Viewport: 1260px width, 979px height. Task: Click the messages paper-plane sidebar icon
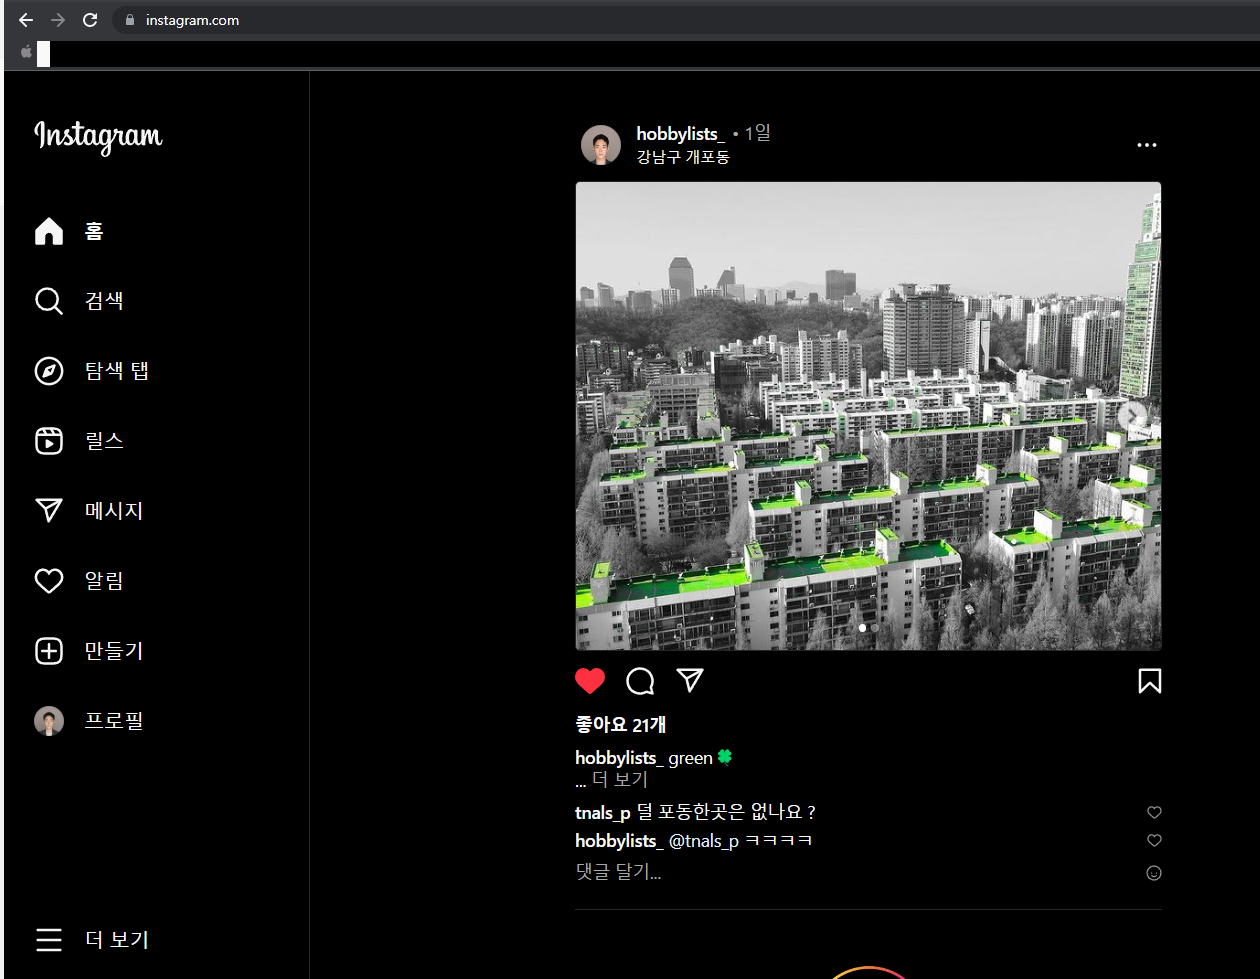[x=49, y=511]
